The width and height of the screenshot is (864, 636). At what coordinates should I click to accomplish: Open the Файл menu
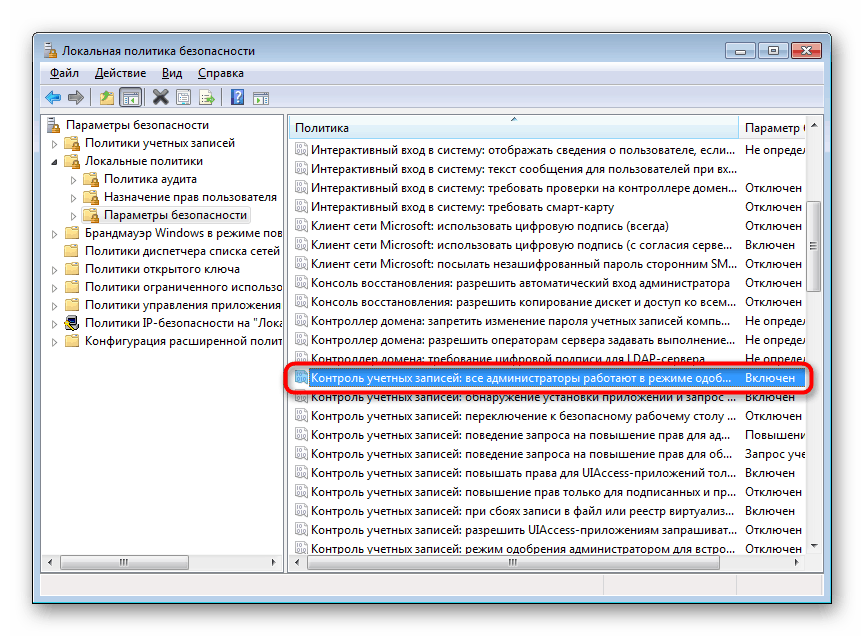pos(65,72)
